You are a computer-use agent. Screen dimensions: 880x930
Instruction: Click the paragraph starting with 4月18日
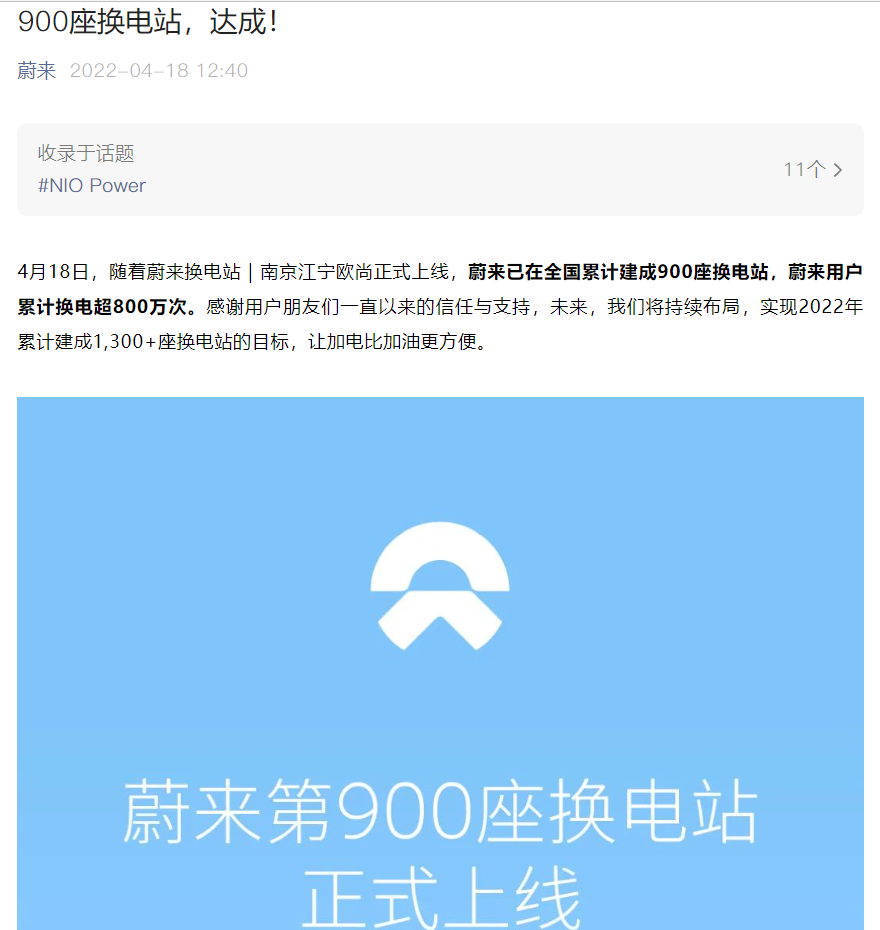point(440,307)
